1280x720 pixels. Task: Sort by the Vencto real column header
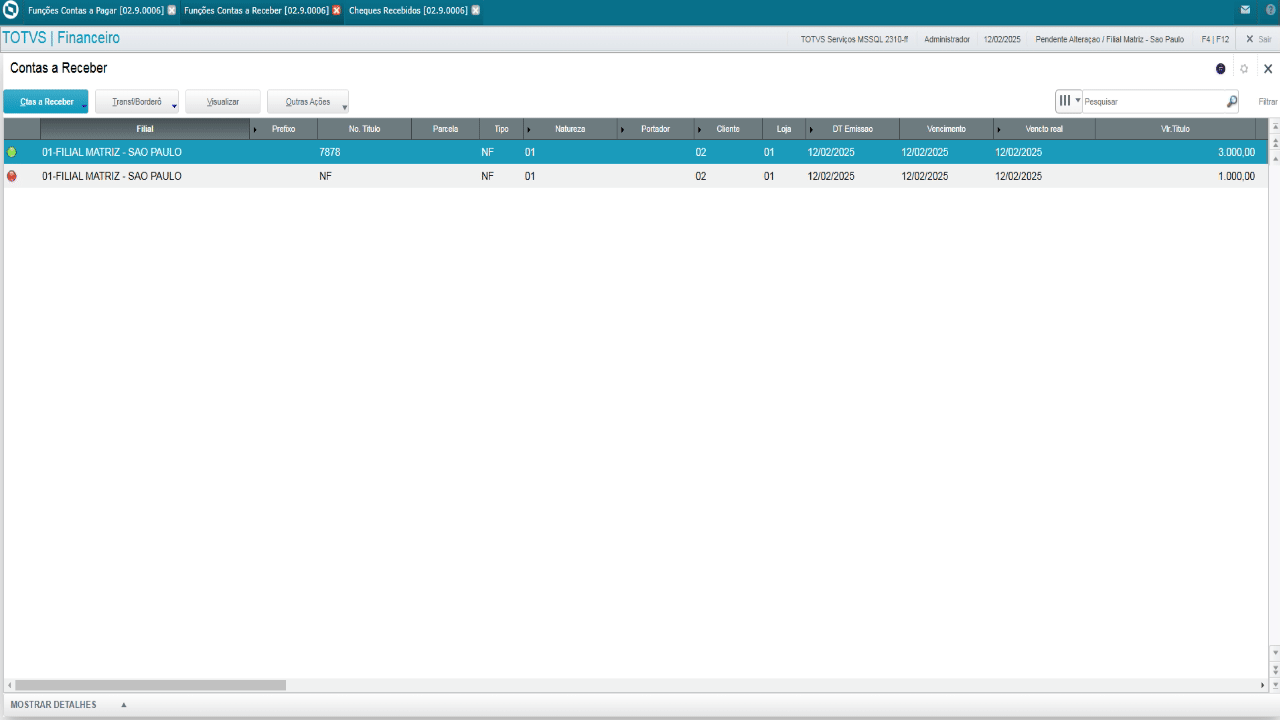(1044, 129)
